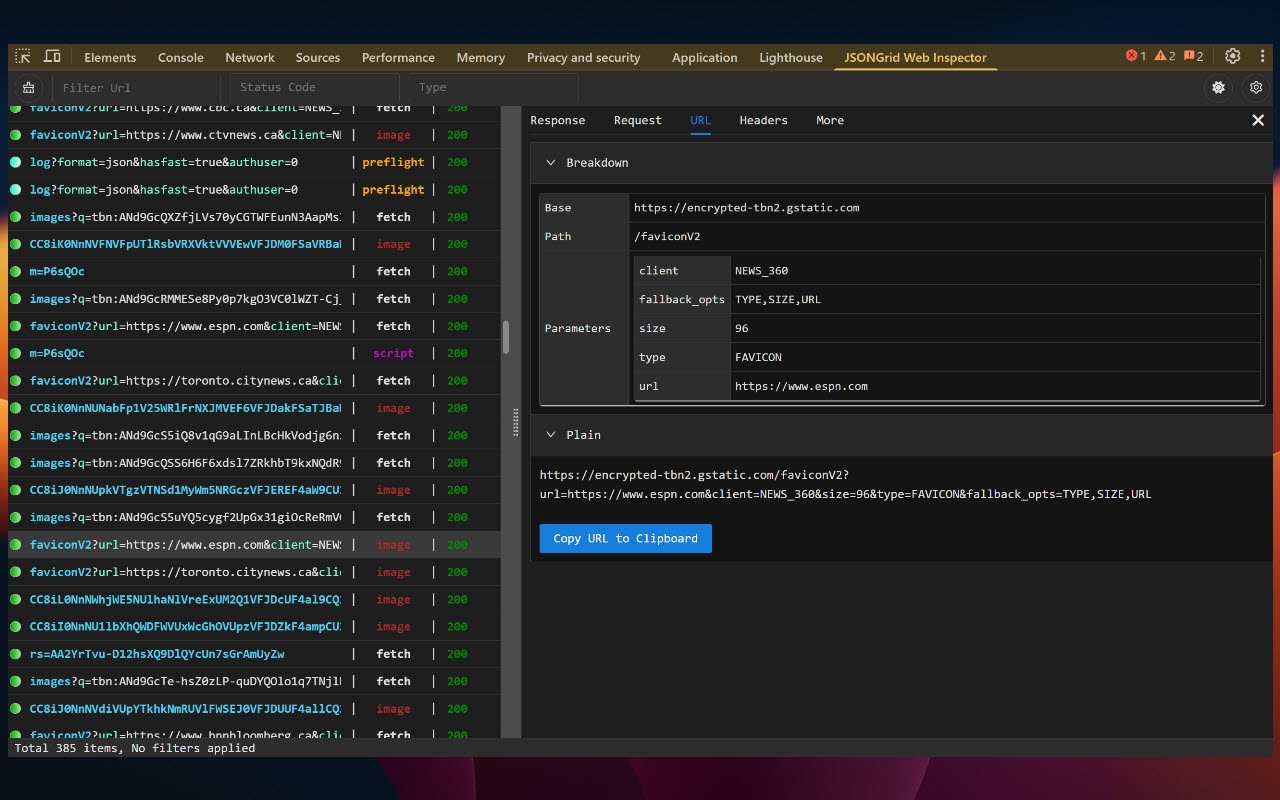This screenshot has width=1280, height=800.
Task: Open the Memory tab
Action: tap(481, 57)
